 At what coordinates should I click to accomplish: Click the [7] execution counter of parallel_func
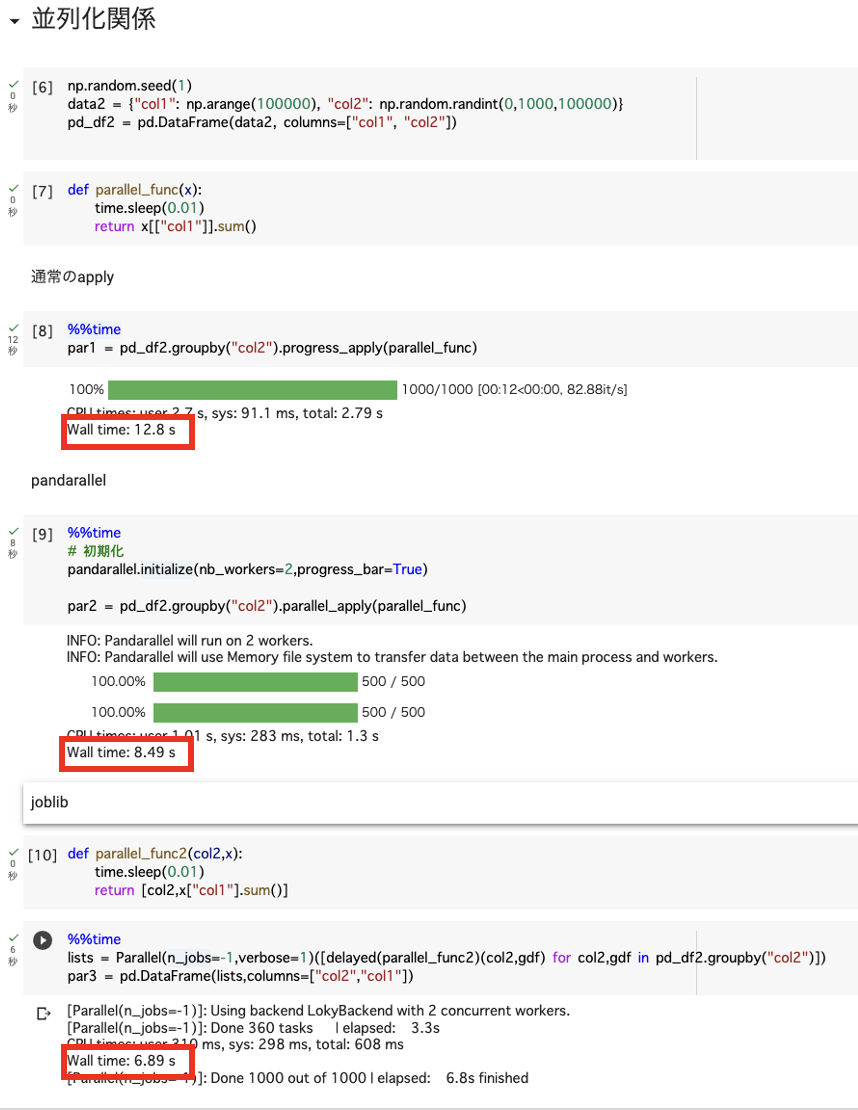(x=42, y=191)
